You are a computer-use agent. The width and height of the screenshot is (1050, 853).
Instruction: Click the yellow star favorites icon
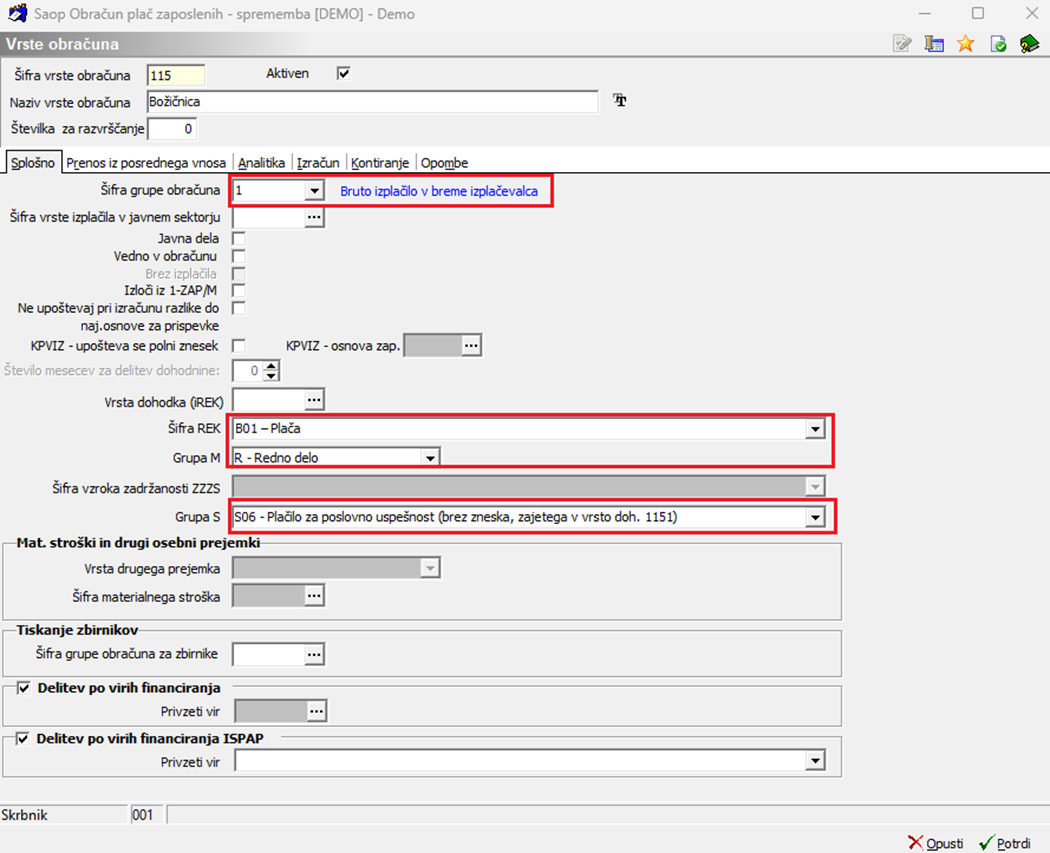click(x=966, y=44)
